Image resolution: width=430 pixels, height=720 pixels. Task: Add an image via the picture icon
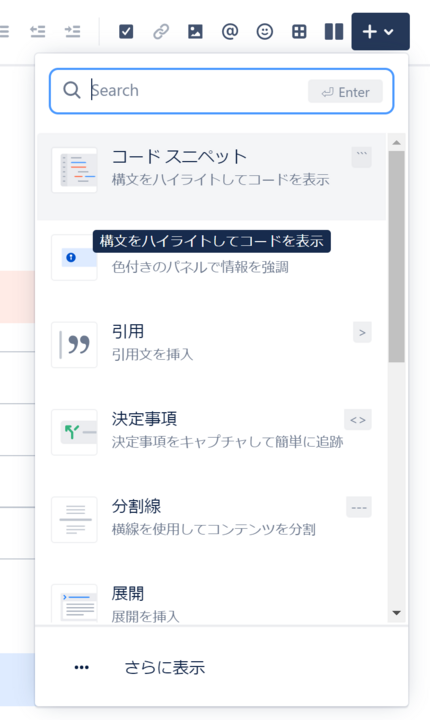pos(195,31)
